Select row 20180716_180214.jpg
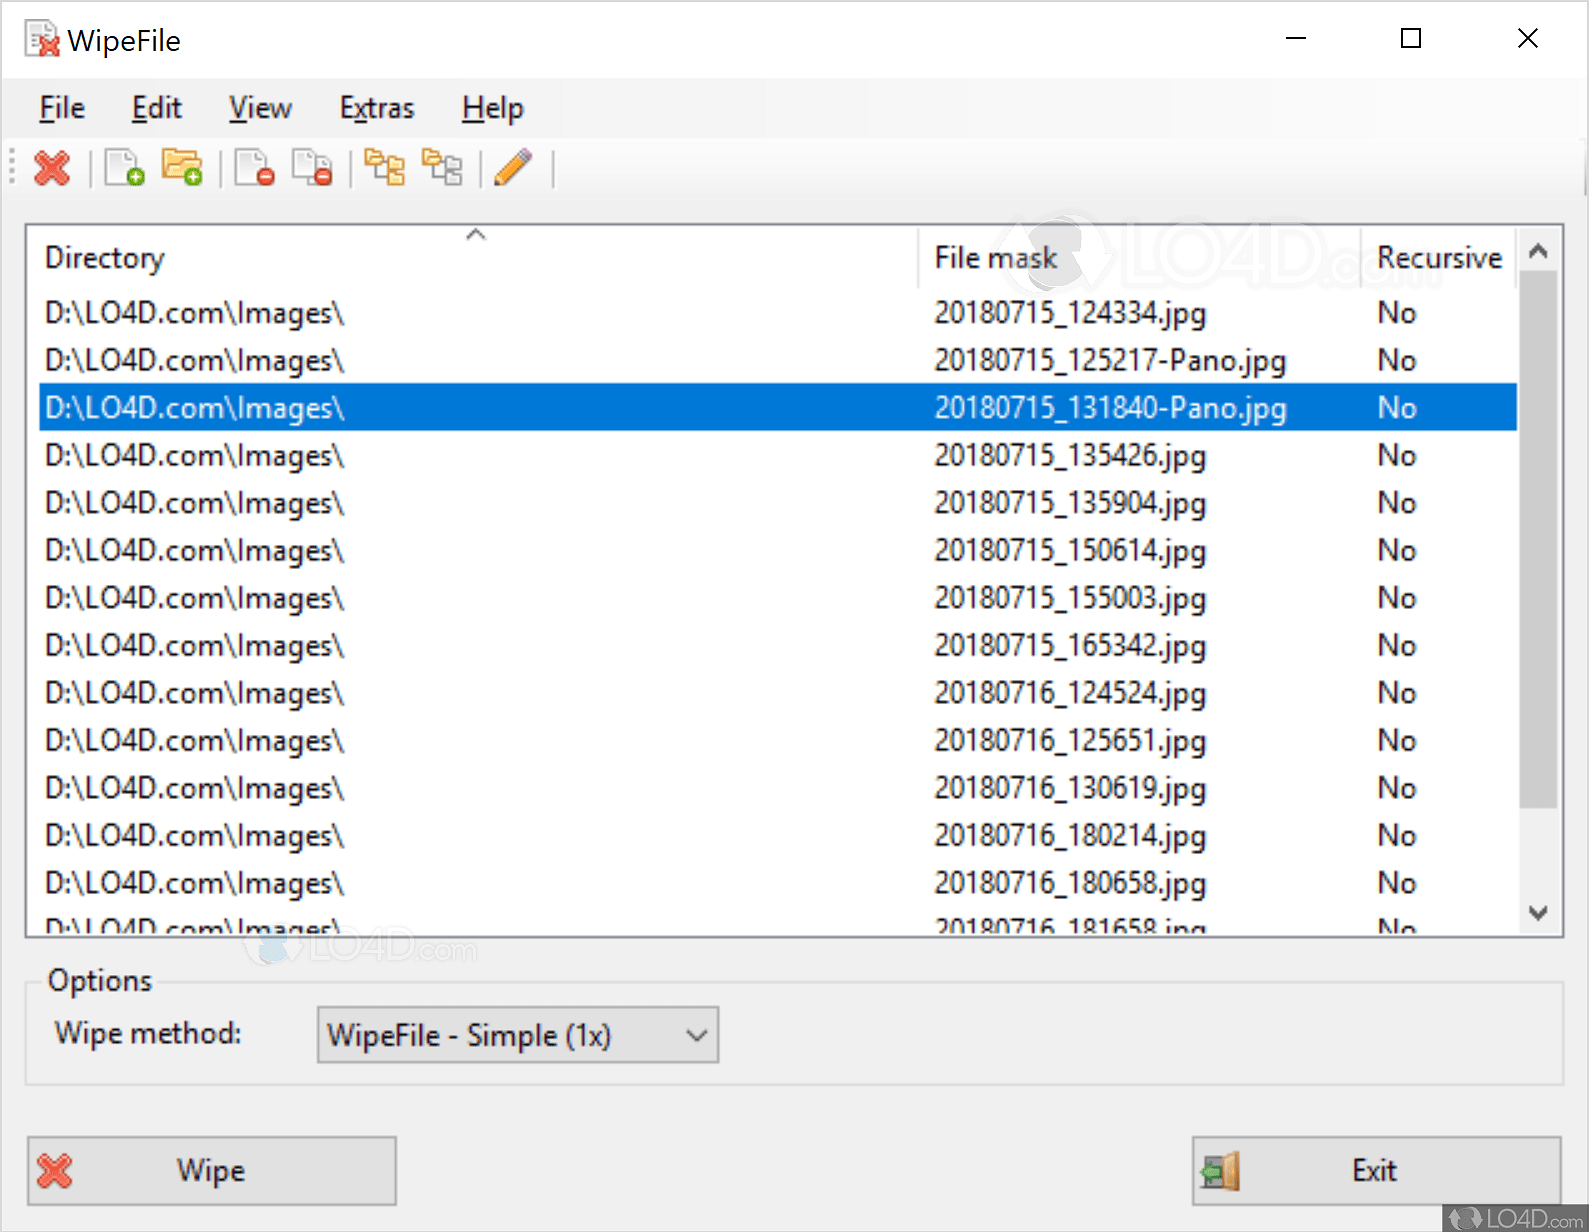Screen dimensions: 1589x1232 click(778, 835)
